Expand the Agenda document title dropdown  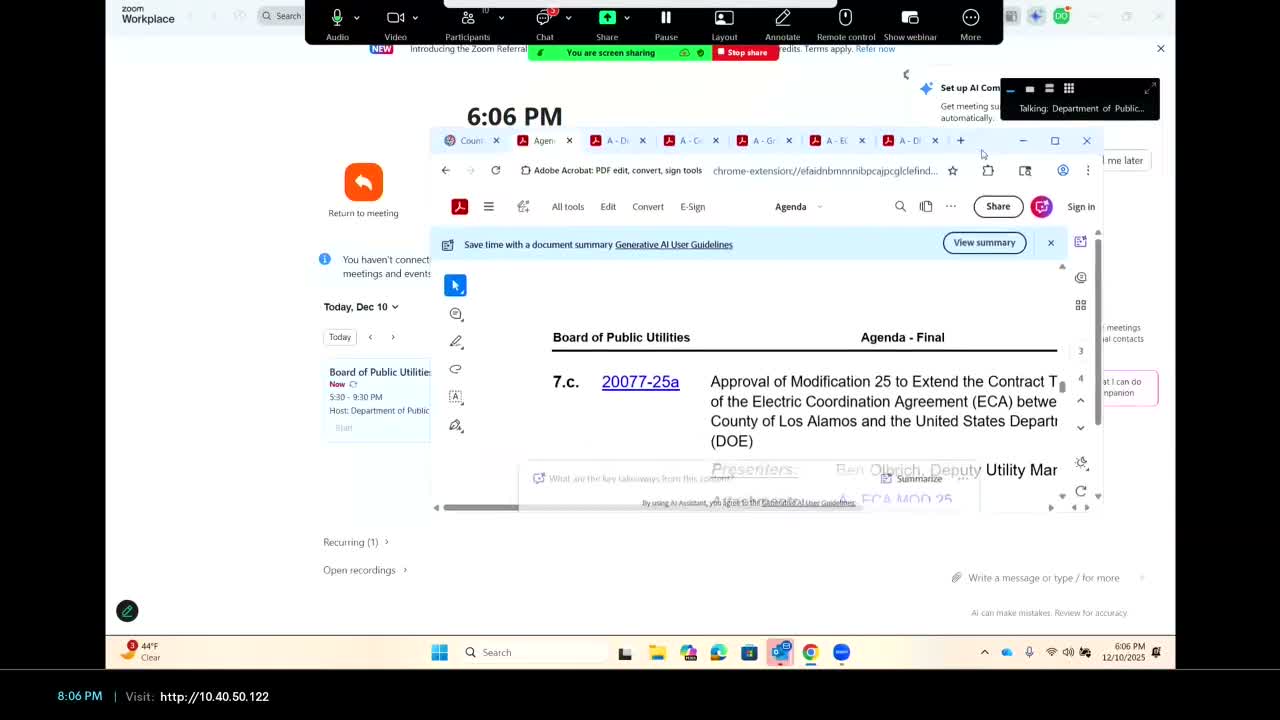pos(798,207)
